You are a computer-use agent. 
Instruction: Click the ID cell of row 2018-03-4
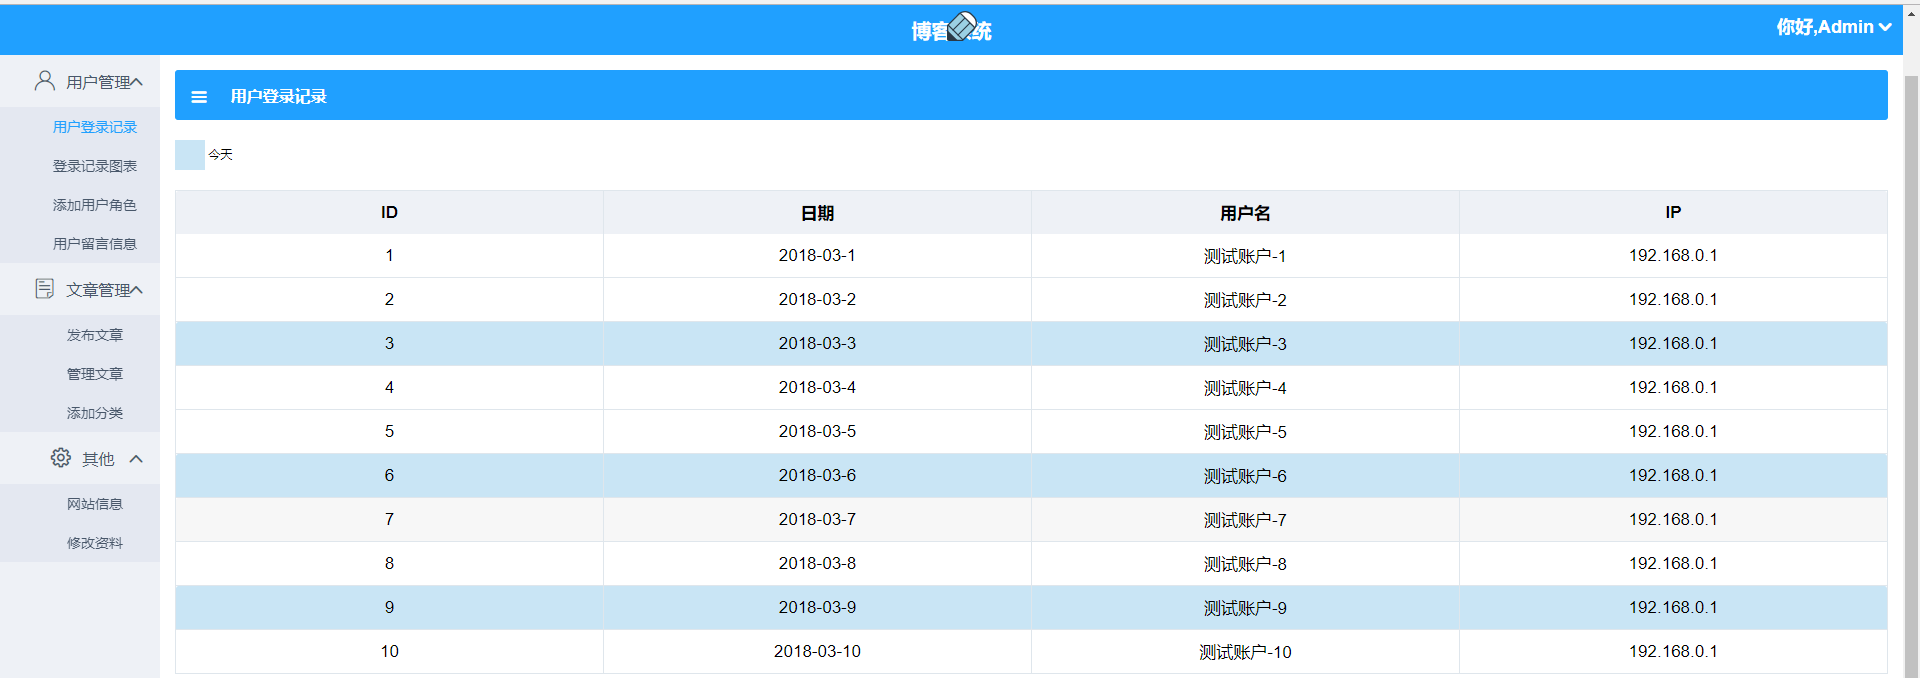pyautogui.click(x=389, y=387)
